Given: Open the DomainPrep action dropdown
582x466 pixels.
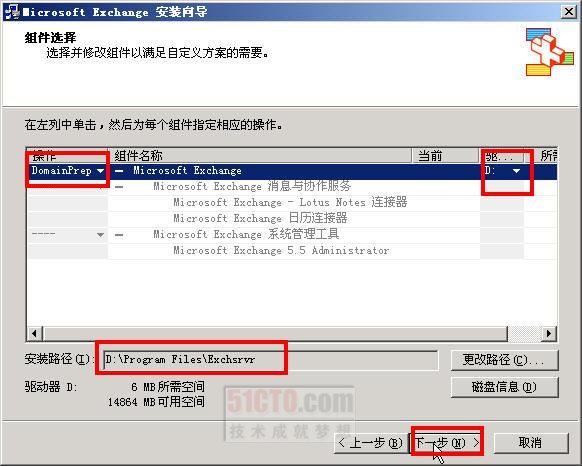Looking at the screenshot, I should (100, 171).
